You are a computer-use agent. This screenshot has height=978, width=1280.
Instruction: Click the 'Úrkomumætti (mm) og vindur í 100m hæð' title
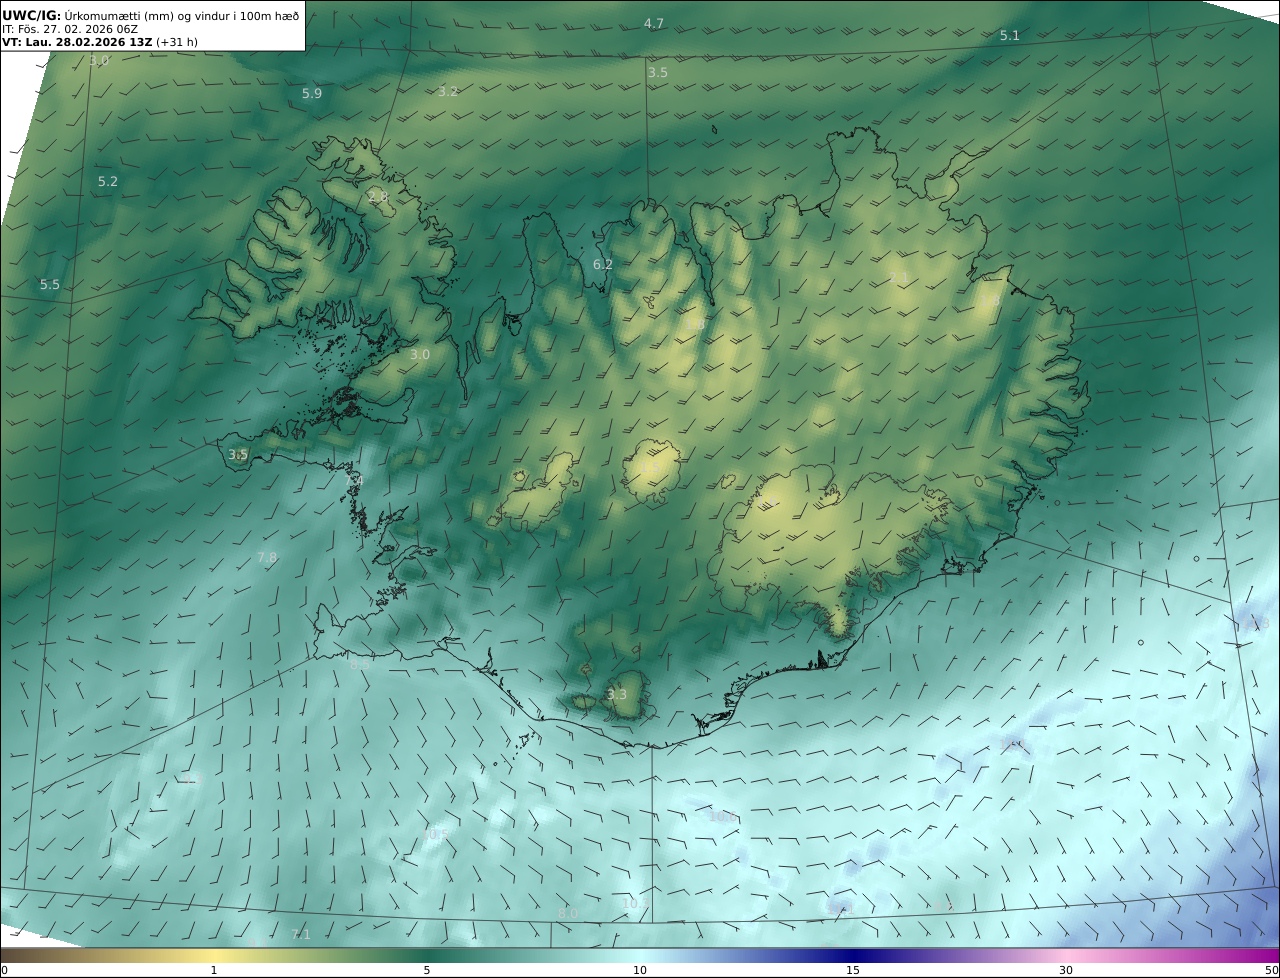point(182,15)
